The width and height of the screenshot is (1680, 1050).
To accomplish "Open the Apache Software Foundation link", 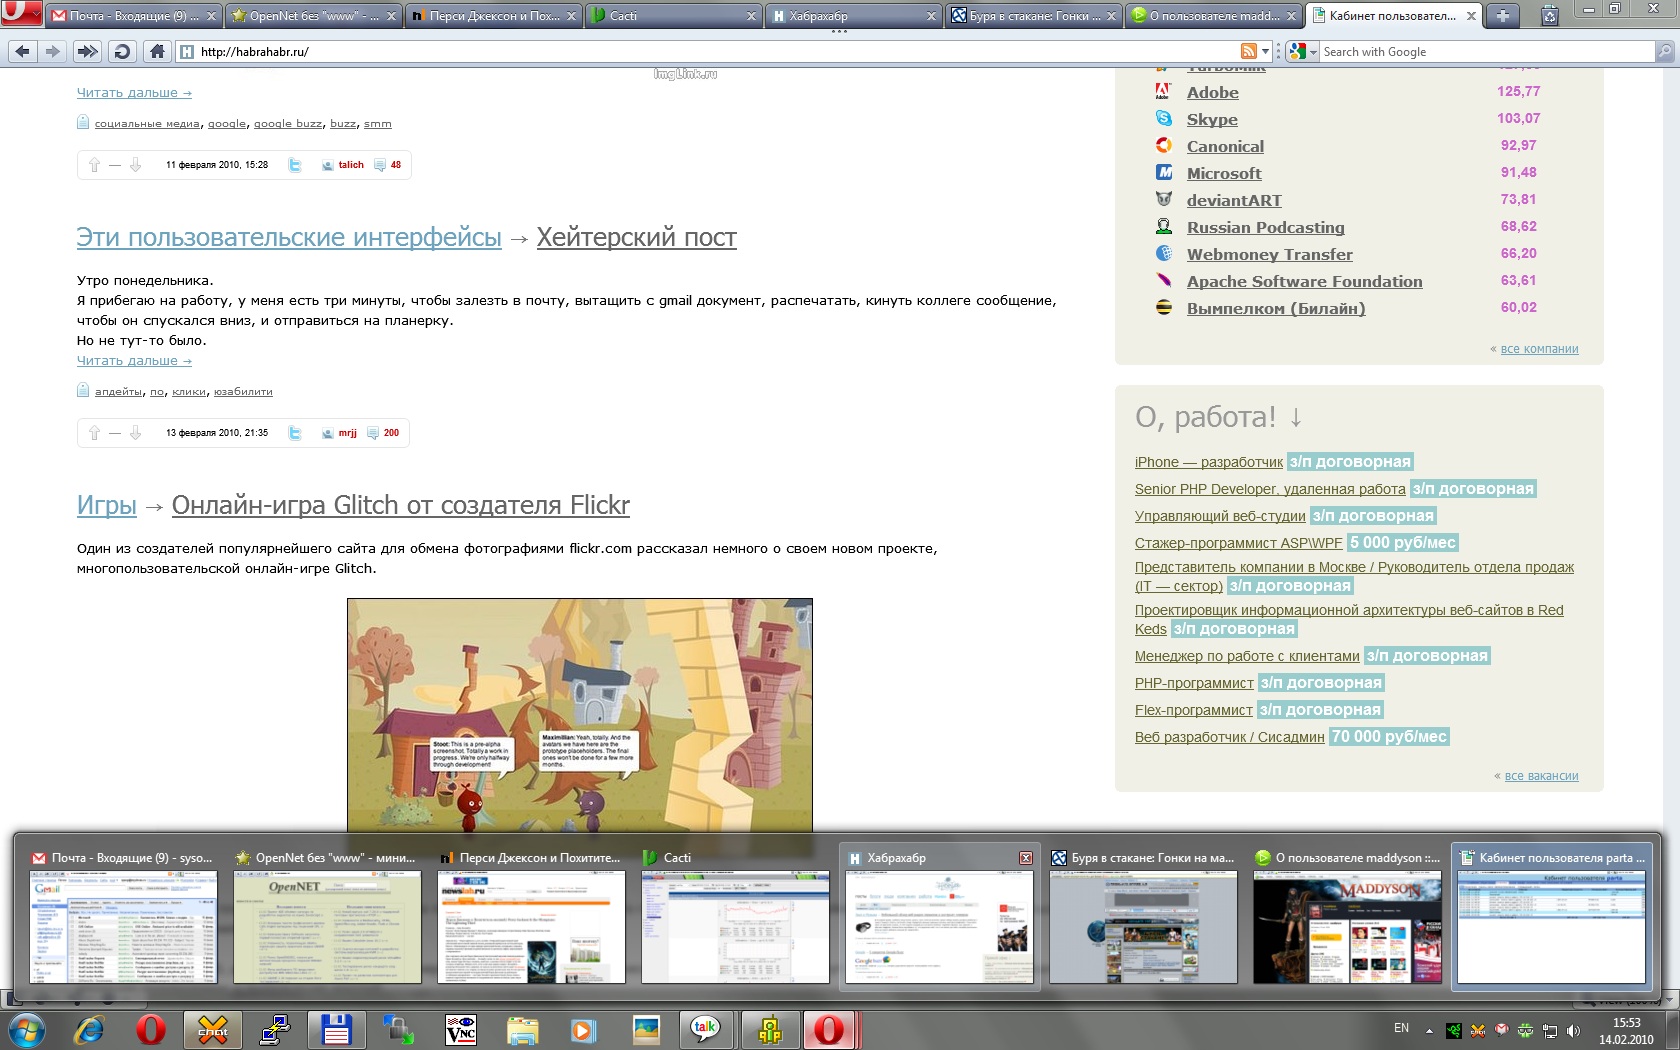I will (x=1304, y=281).
